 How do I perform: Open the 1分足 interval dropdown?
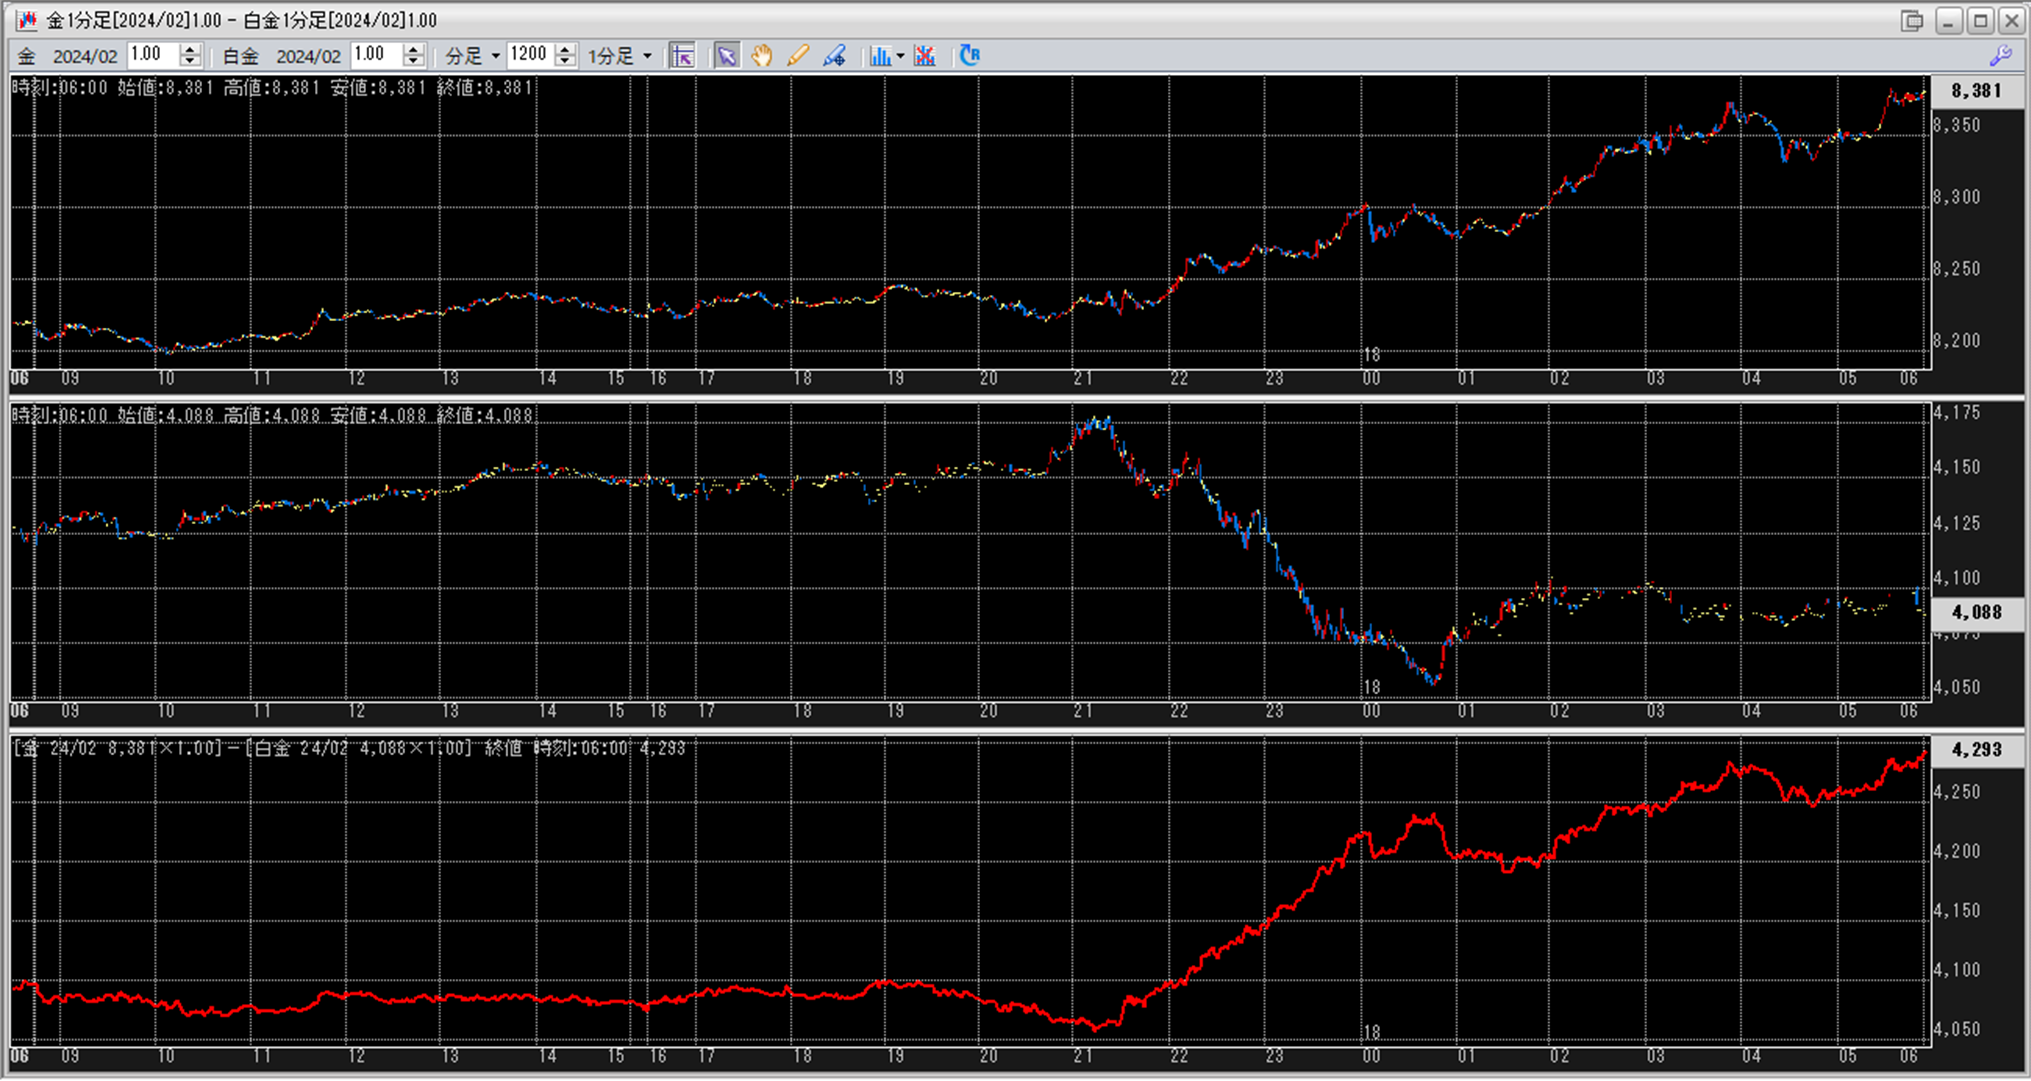(x=619, y=56)
